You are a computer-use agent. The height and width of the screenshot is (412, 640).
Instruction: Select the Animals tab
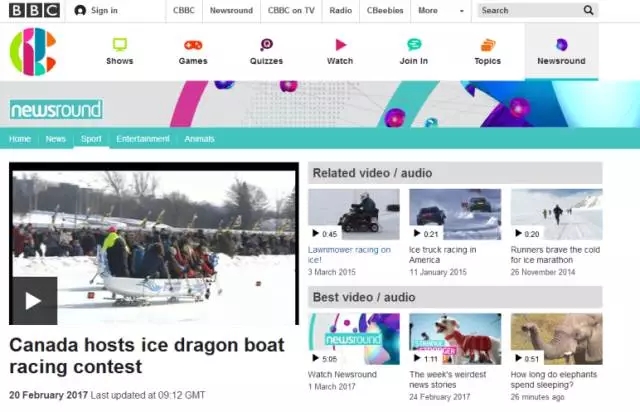200,139
